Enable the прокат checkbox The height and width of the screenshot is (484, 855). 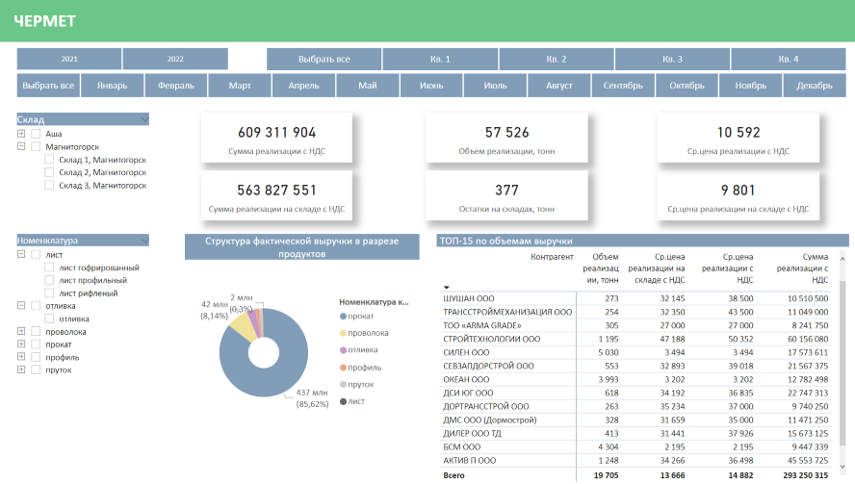(x=35, y=345)
